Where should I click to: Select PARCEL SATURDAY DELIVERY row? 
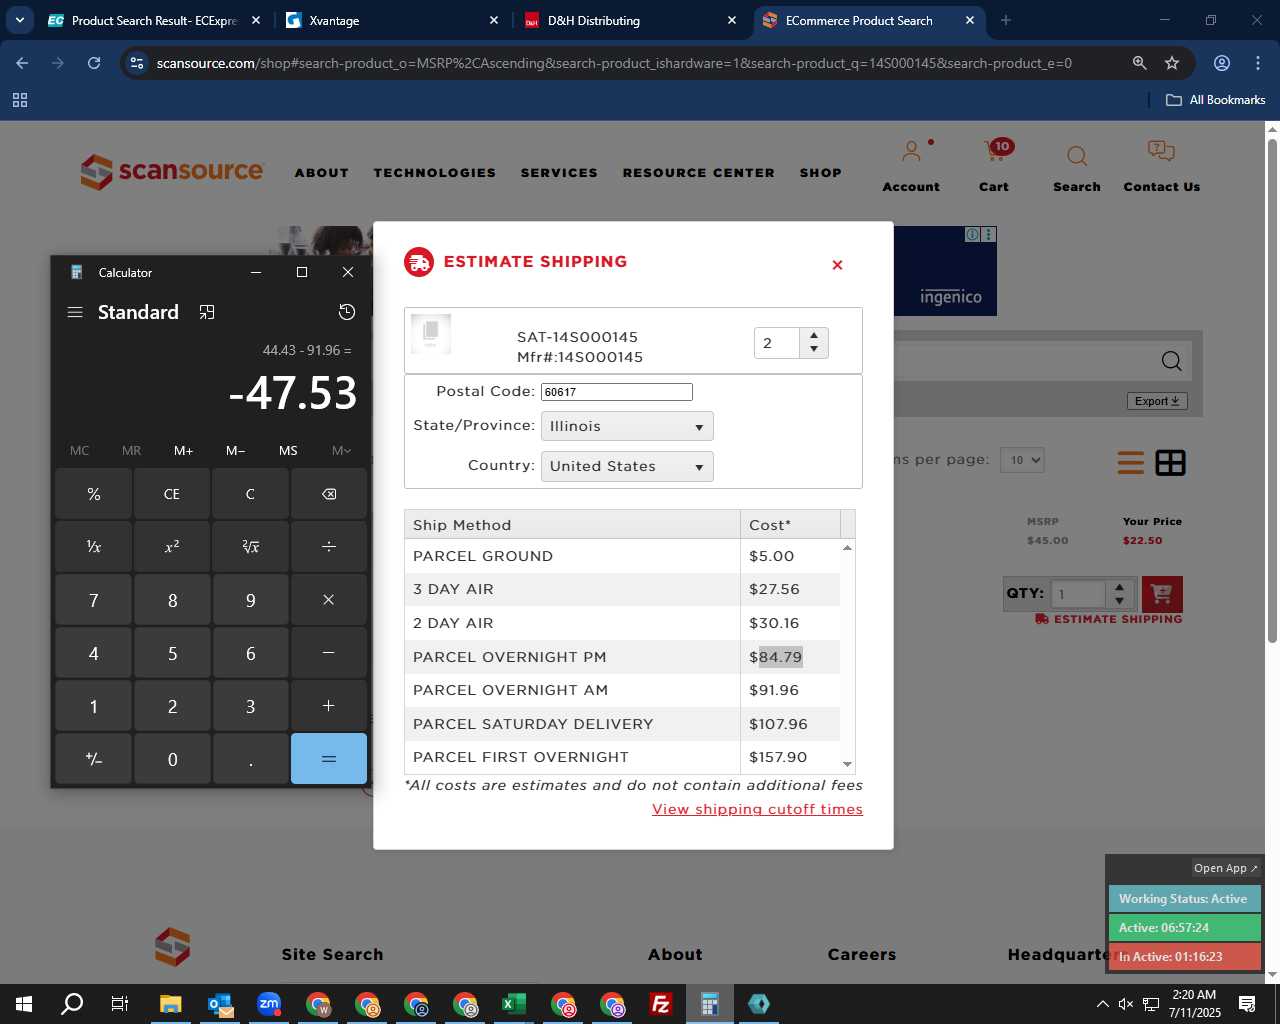622,724
